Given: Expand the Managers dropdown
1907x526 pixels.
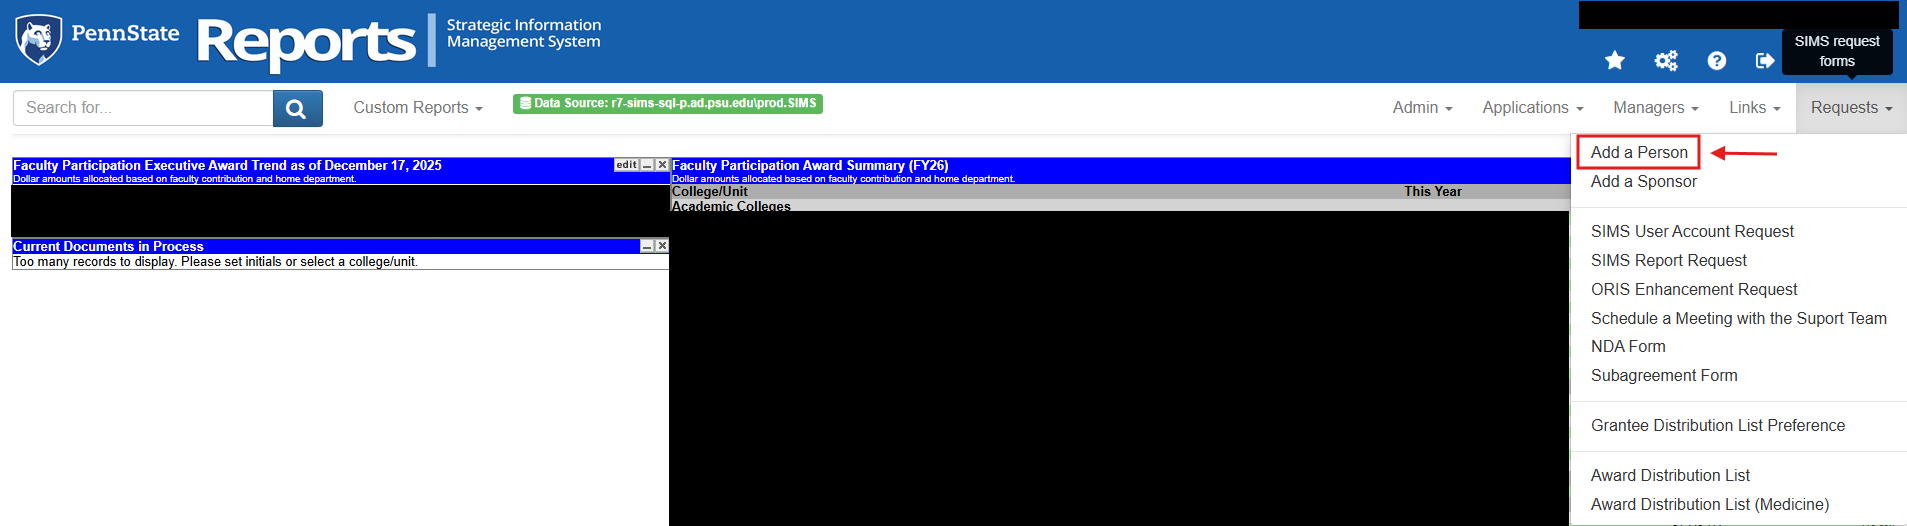Looking at the screenshot, I should point(1655,108).
